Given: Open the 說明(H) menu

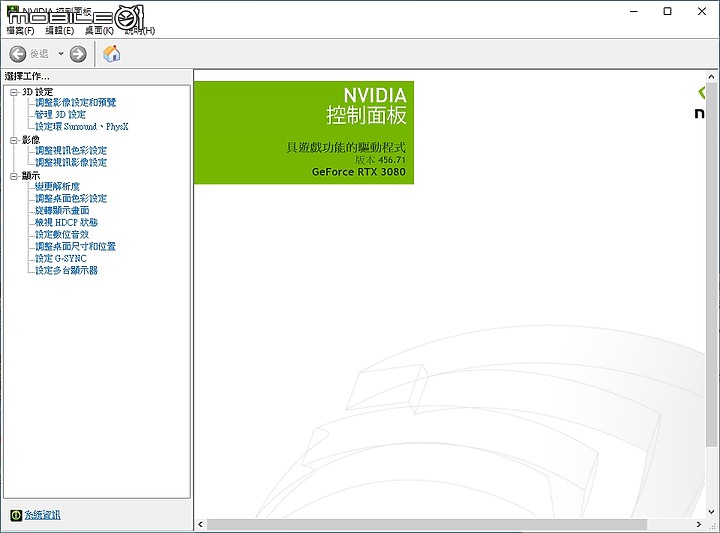Looking at the screenshot, I should click(140, 31).
